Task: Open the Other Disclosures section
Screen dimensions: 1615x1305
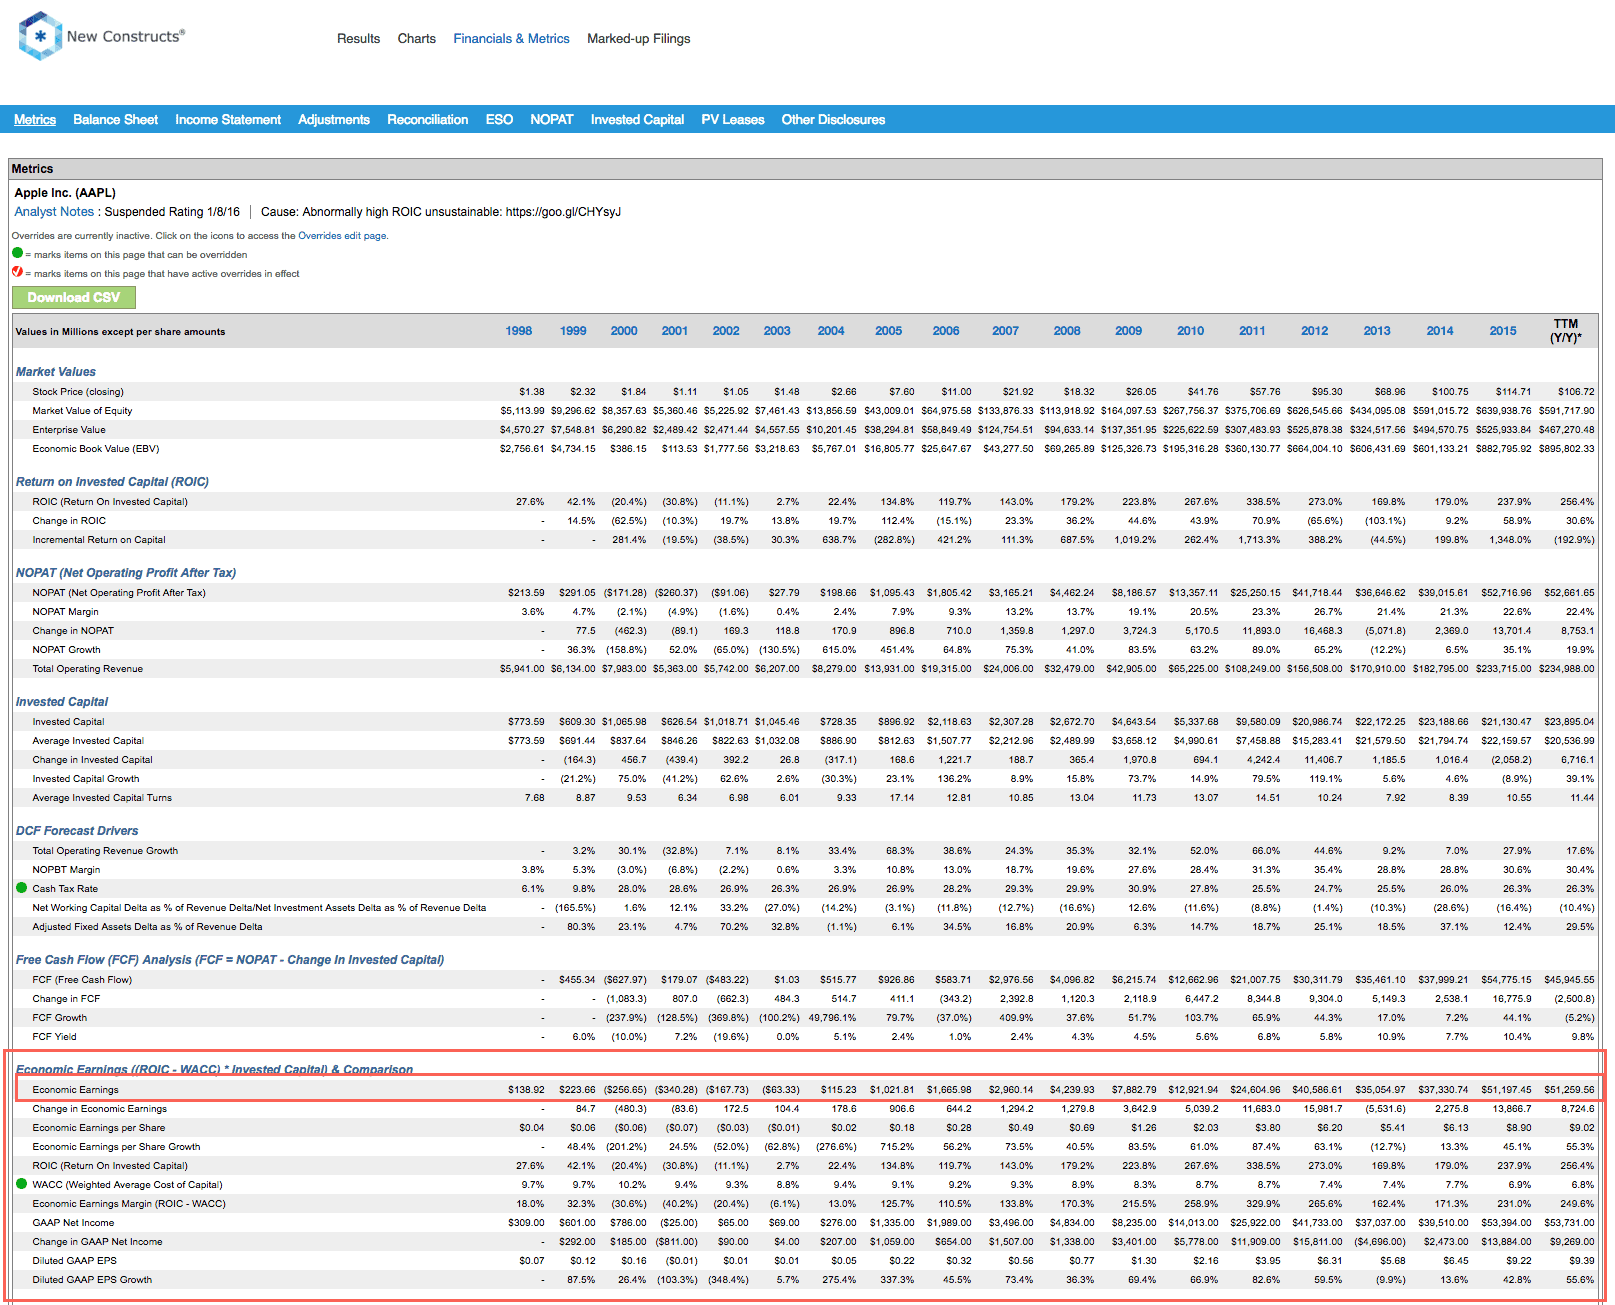Action: (x=833, y=120)
